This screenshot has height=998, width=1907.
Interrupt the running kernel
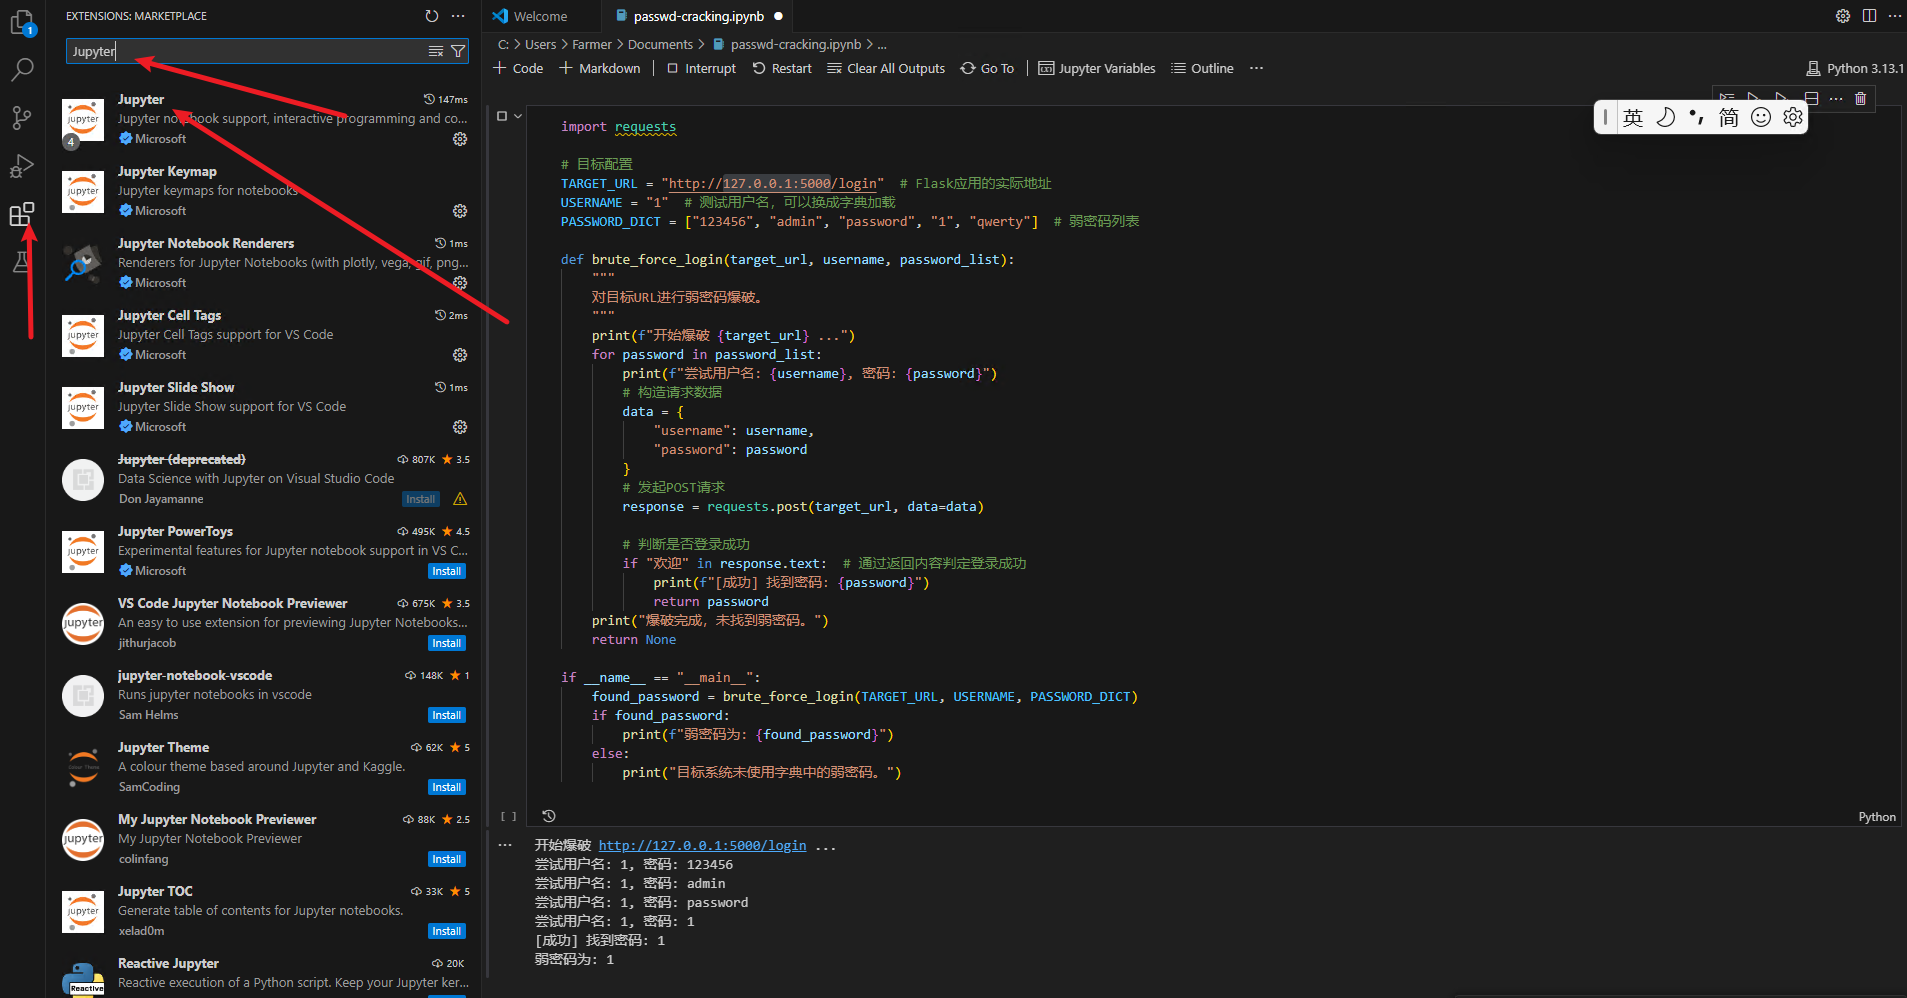coord(701,68)
